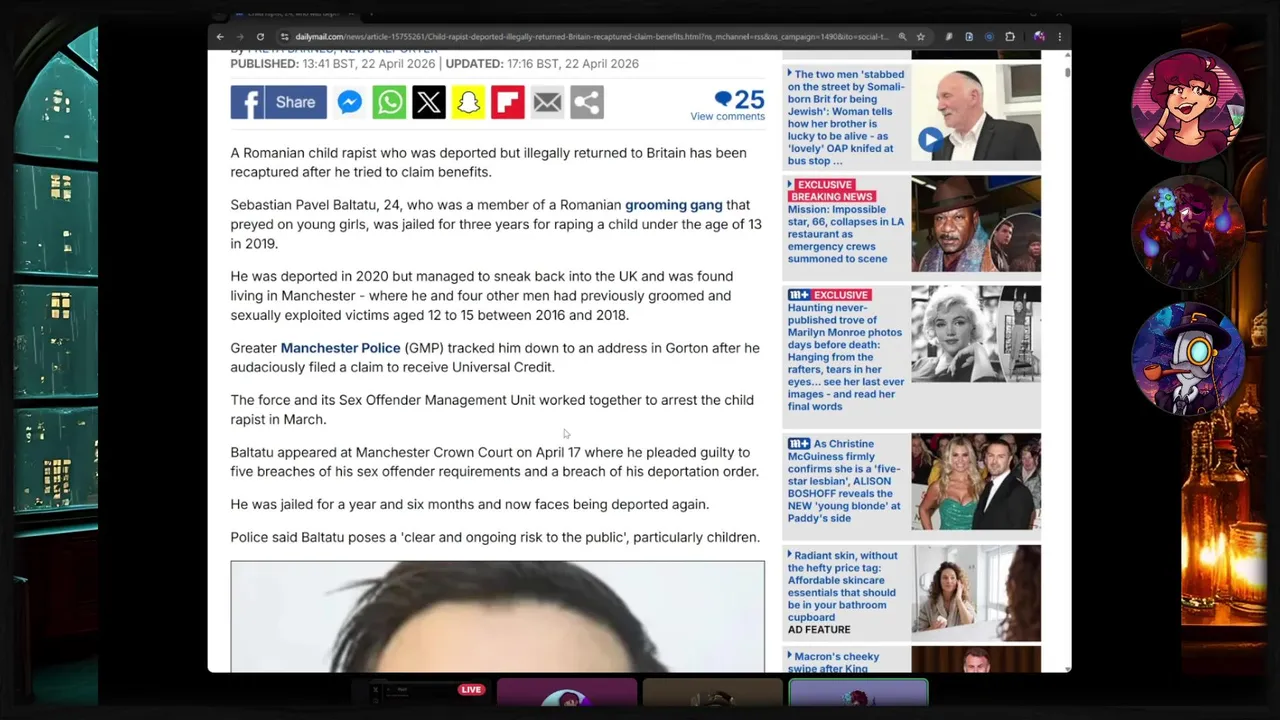
Task: Open the Manchester Police topic link
Action: 340,348
